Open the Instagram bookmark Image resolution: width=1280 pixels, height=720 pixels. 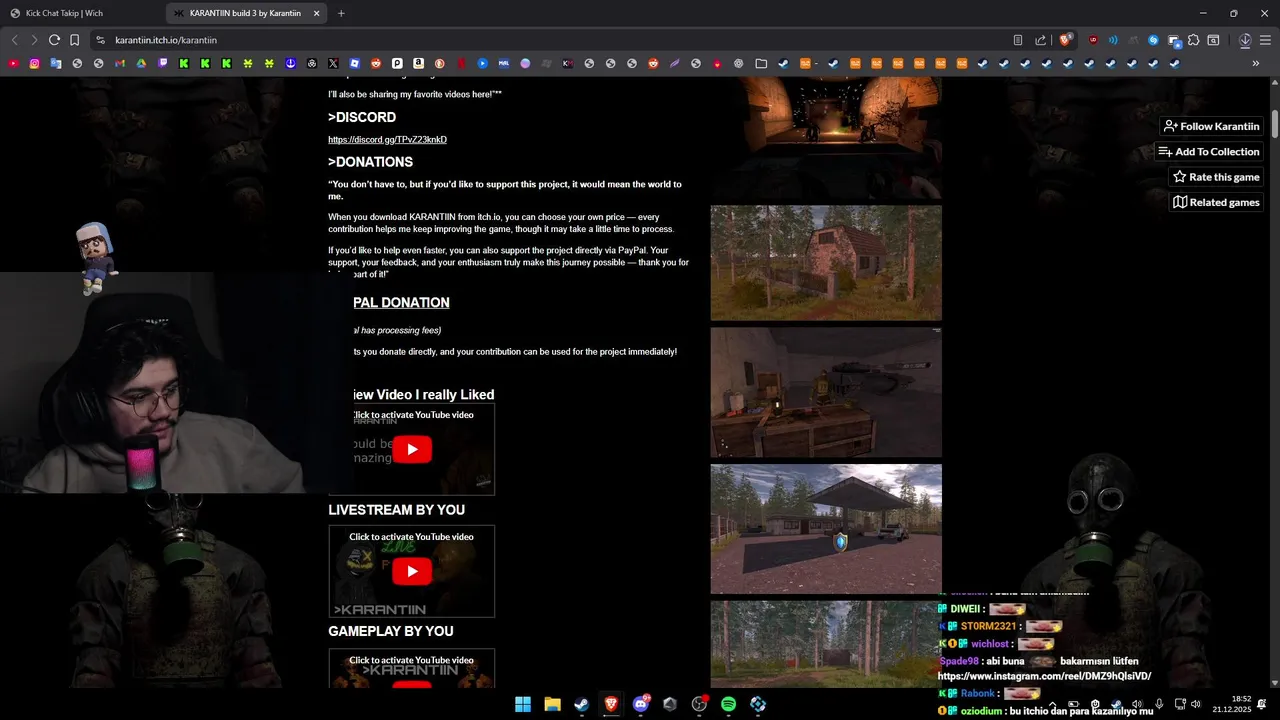click(34, 63)
